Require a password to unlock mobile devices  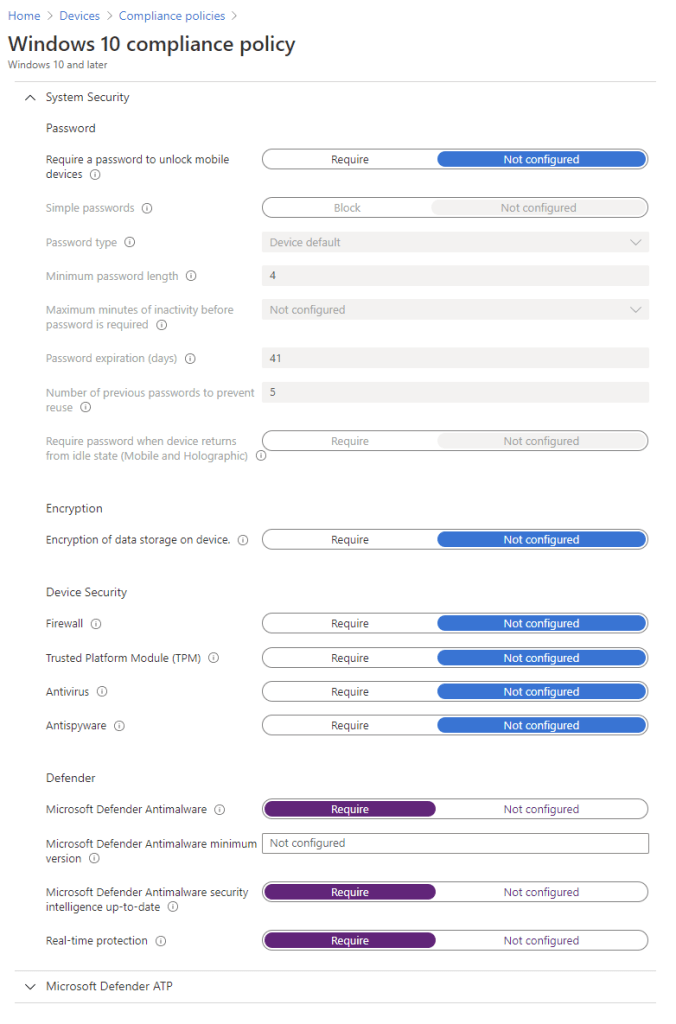tap(350, 160)
